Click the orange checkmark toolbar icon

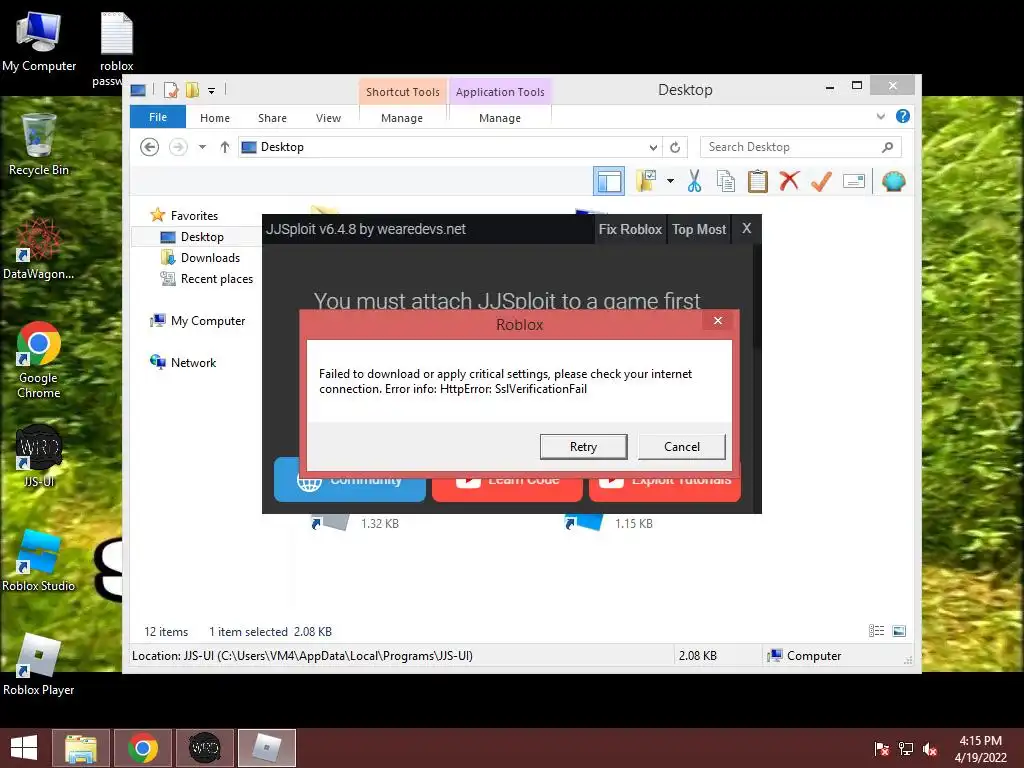pyautogui.click(x=821, y=181)
